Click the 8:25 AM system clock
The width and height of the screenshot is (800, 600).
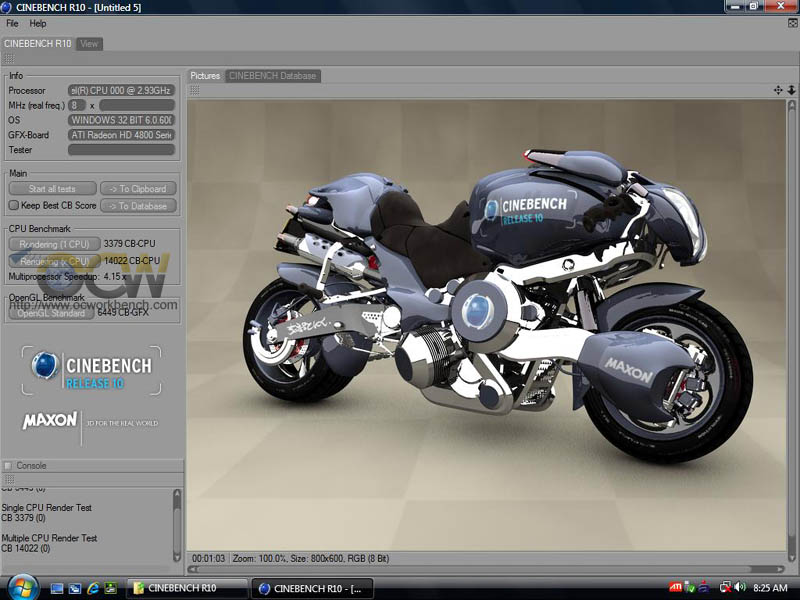(x=770, y=588)
